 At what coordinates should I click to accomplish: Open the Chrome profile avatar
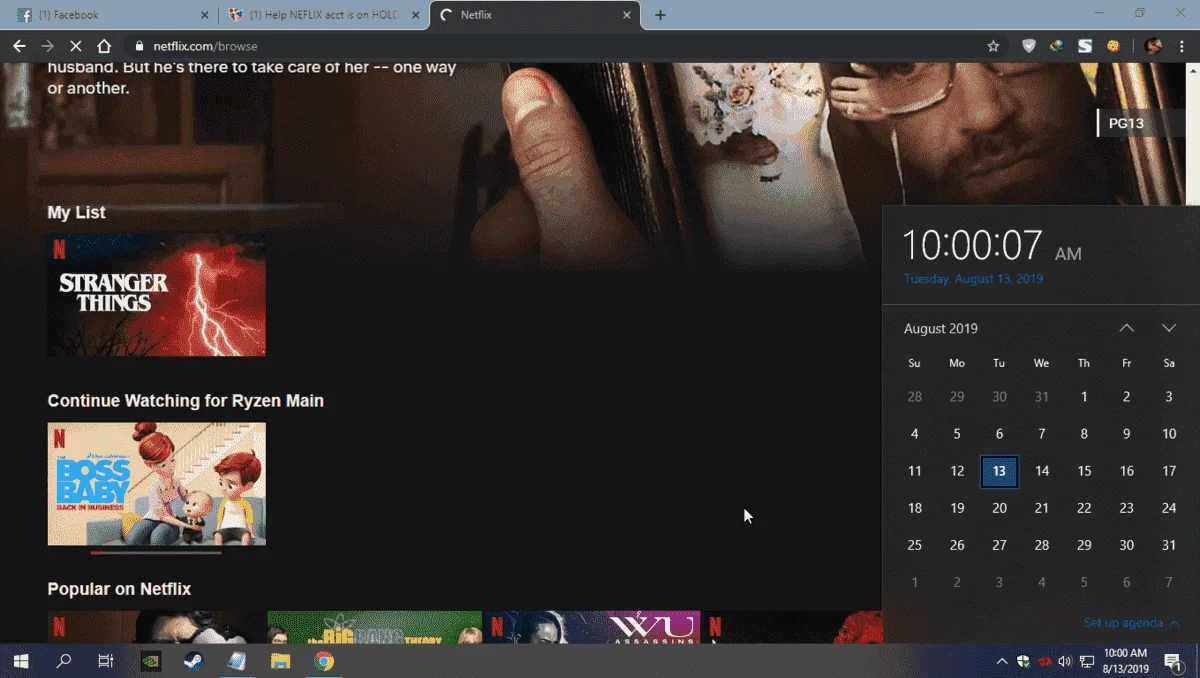pyautogui.click(x=1153, y=46)
